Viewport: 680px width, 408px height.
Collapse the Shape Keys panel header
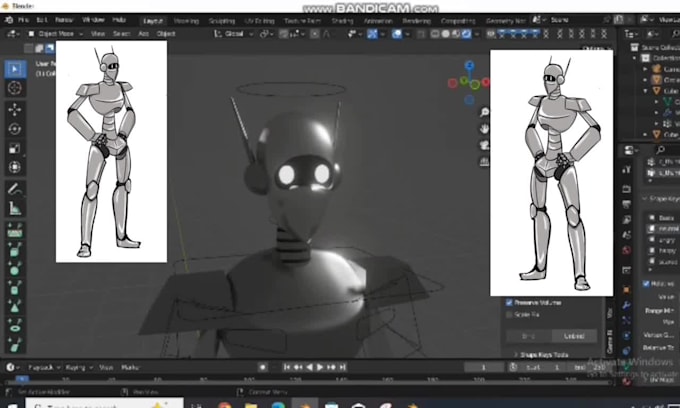point(660,199)
